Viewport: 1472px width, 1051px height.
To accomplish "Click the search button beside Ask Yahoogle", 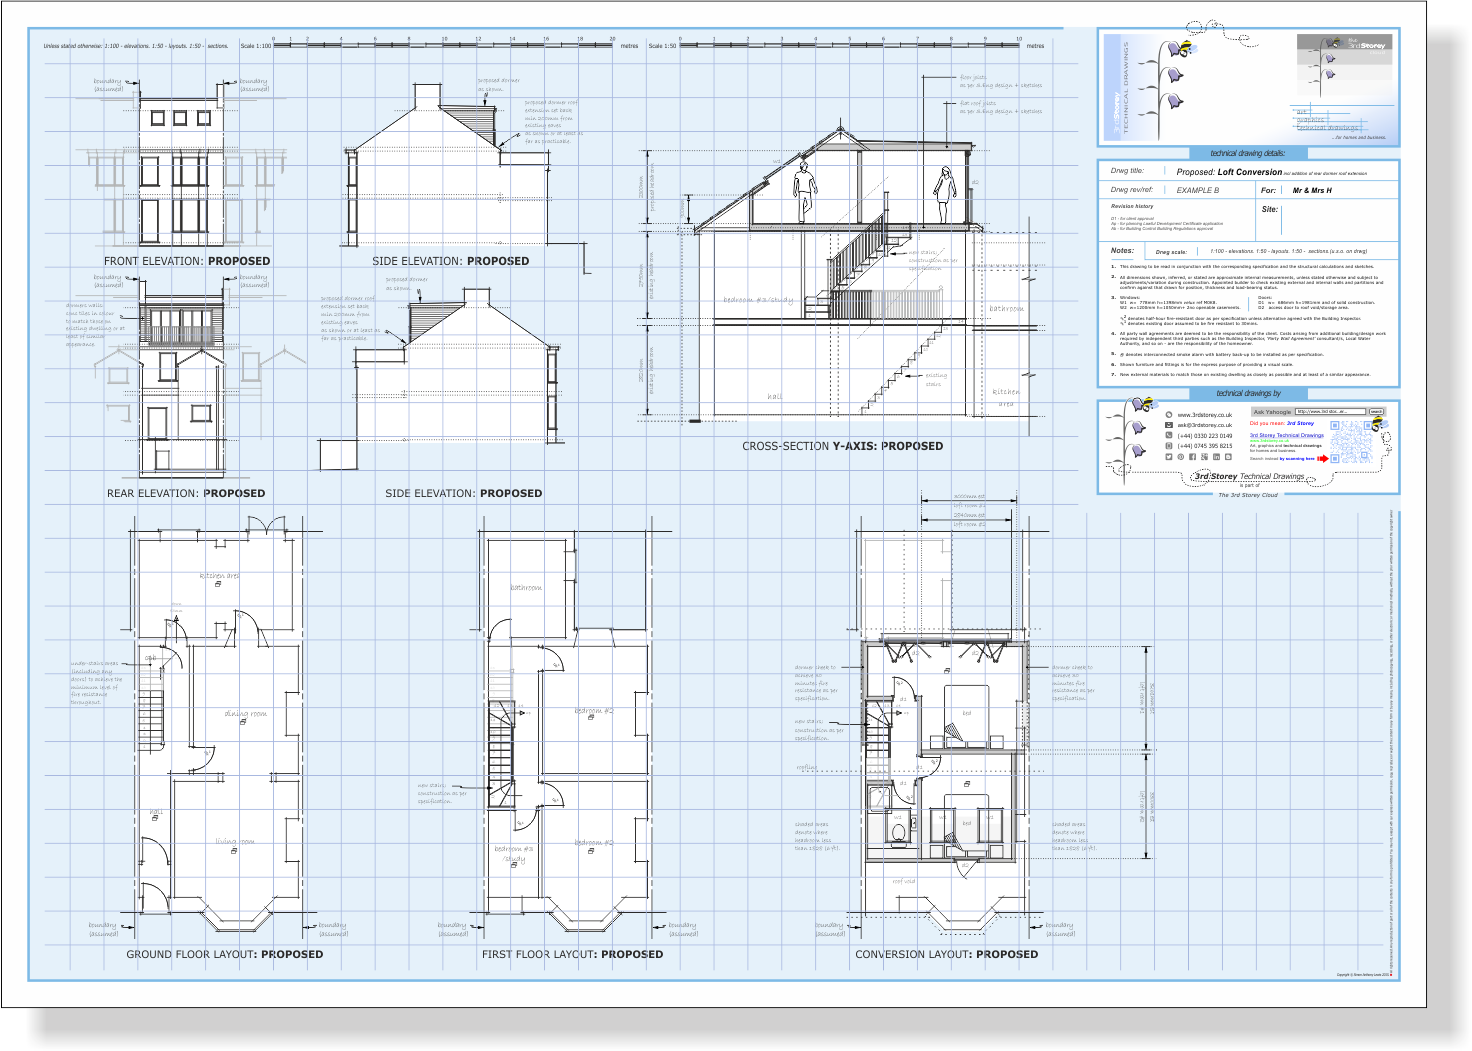I will [1376, 412].
